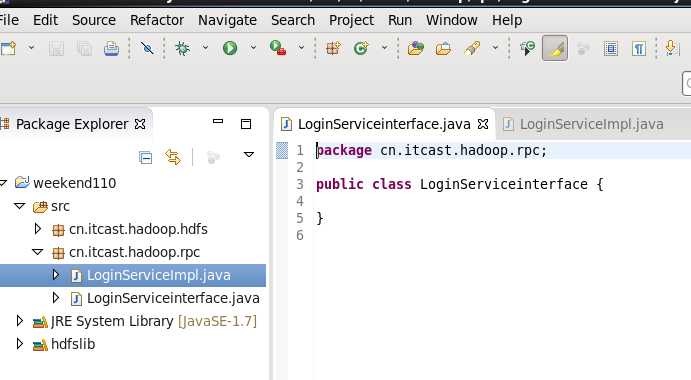Expand JRE System Library node
Image resolution: width=691 pixels, height=380 pixels.
[19, 320]
